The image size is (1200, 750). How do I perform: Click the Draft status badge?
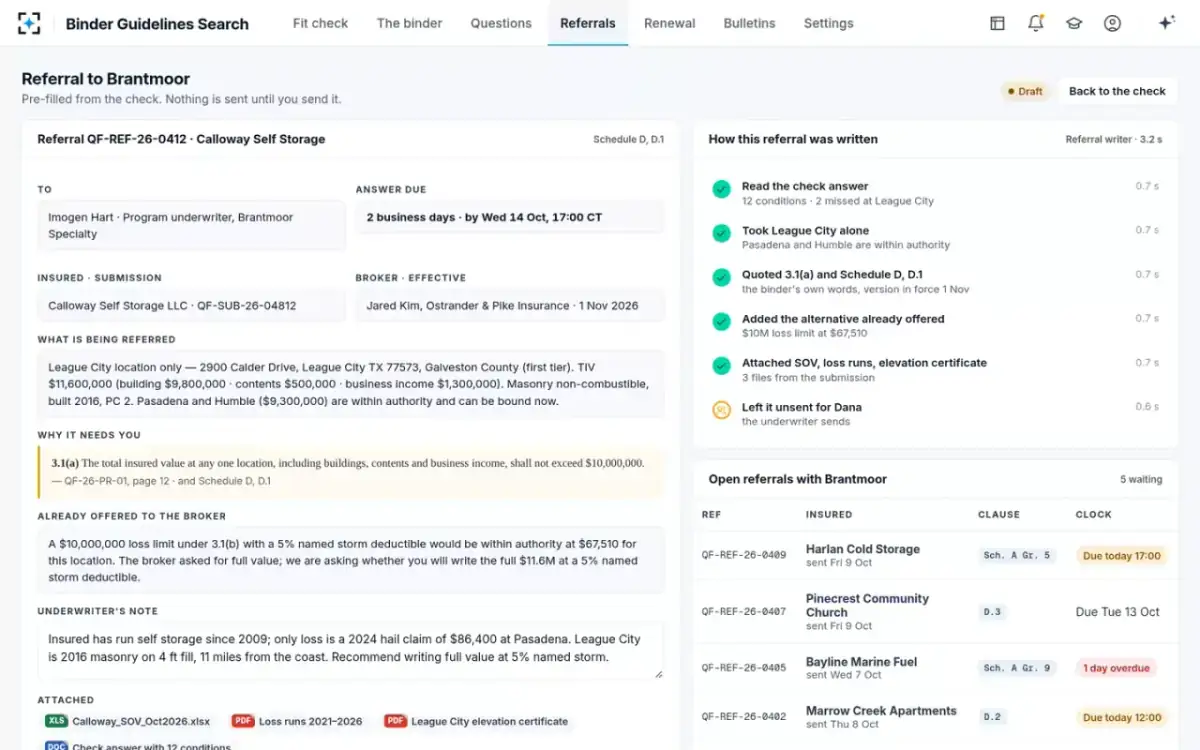click(x=1025, y=91)
